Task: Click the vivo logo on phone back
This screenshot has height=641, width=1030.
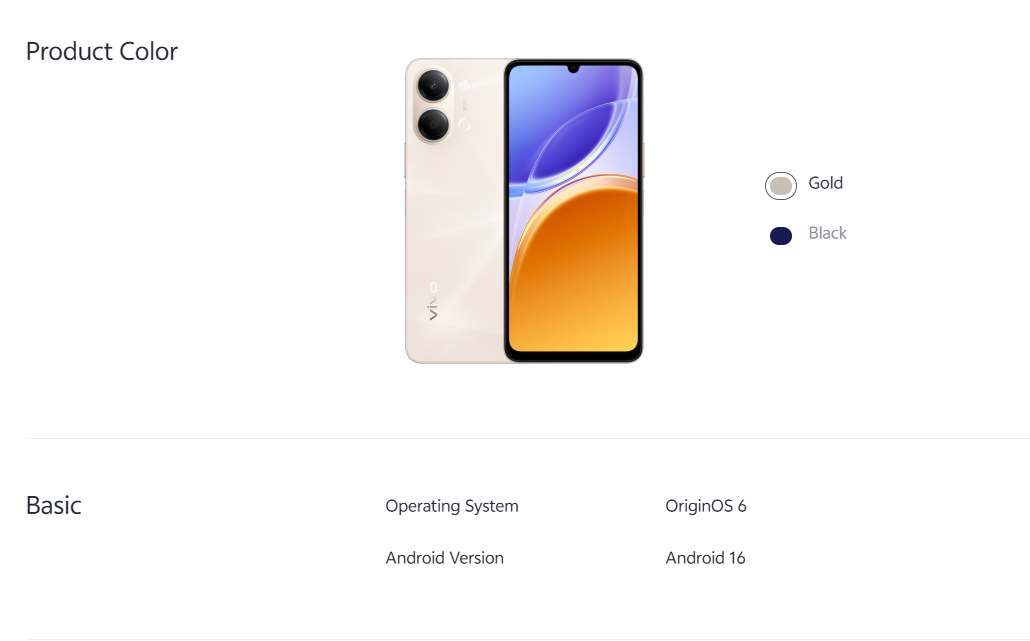Action: 432,301
